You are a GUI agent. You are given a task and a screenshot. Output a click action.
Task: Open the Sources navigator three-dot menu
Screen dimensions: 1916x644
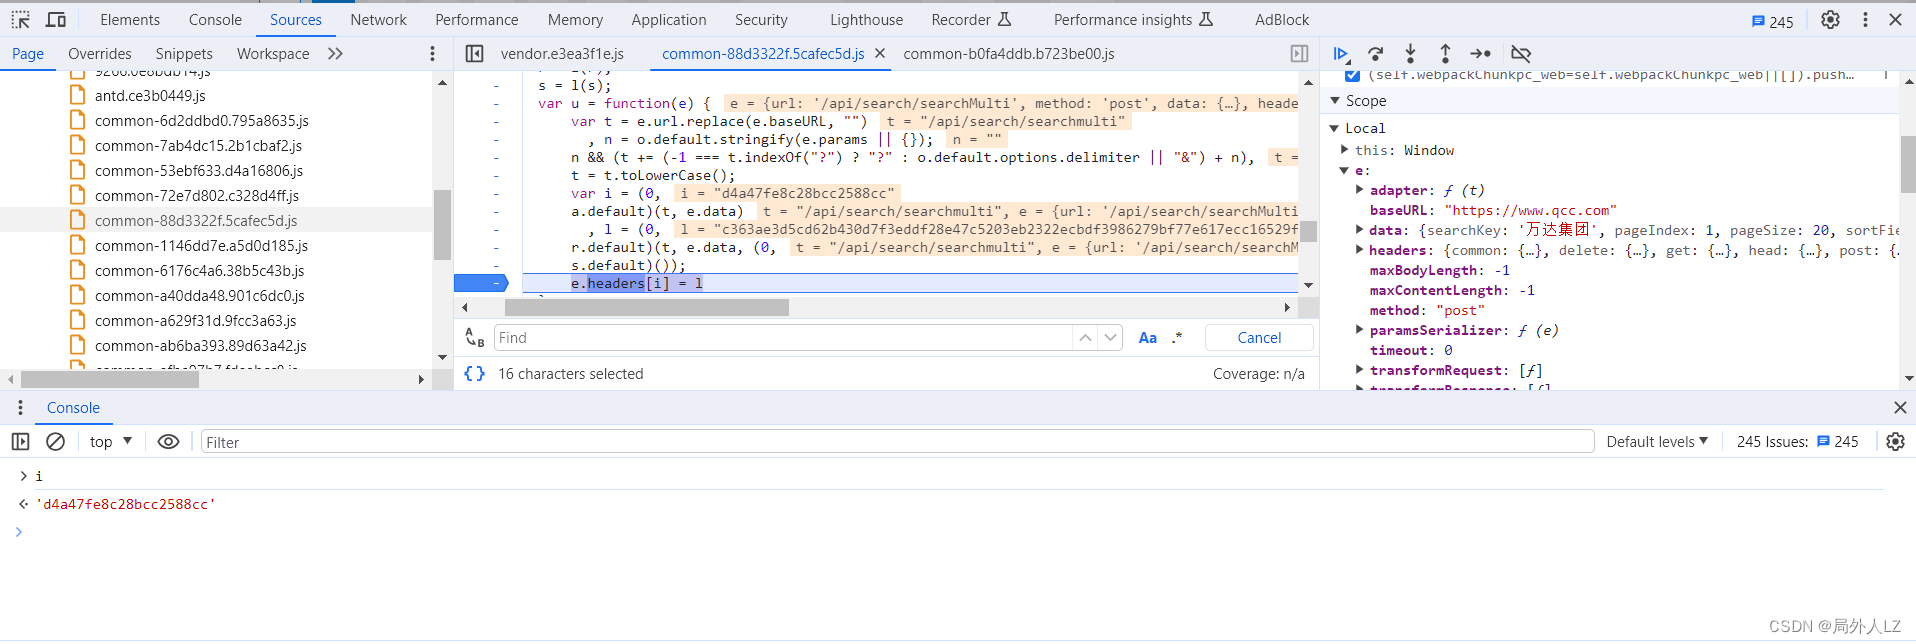(x=432, y=54)
